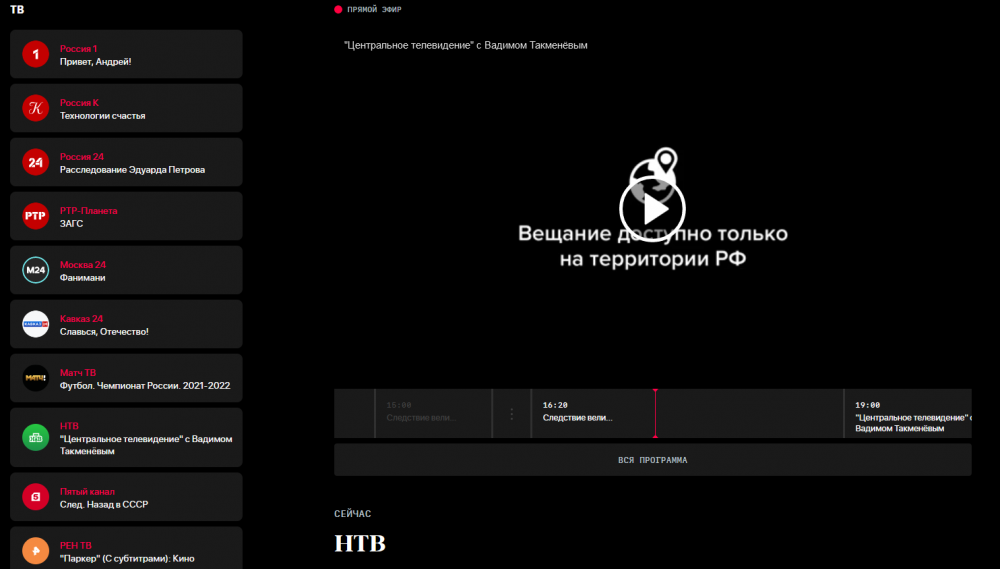Click the Кавказ 24 channel logo
The height and width of the screenshot is (569, 1000).
point(36,324)
